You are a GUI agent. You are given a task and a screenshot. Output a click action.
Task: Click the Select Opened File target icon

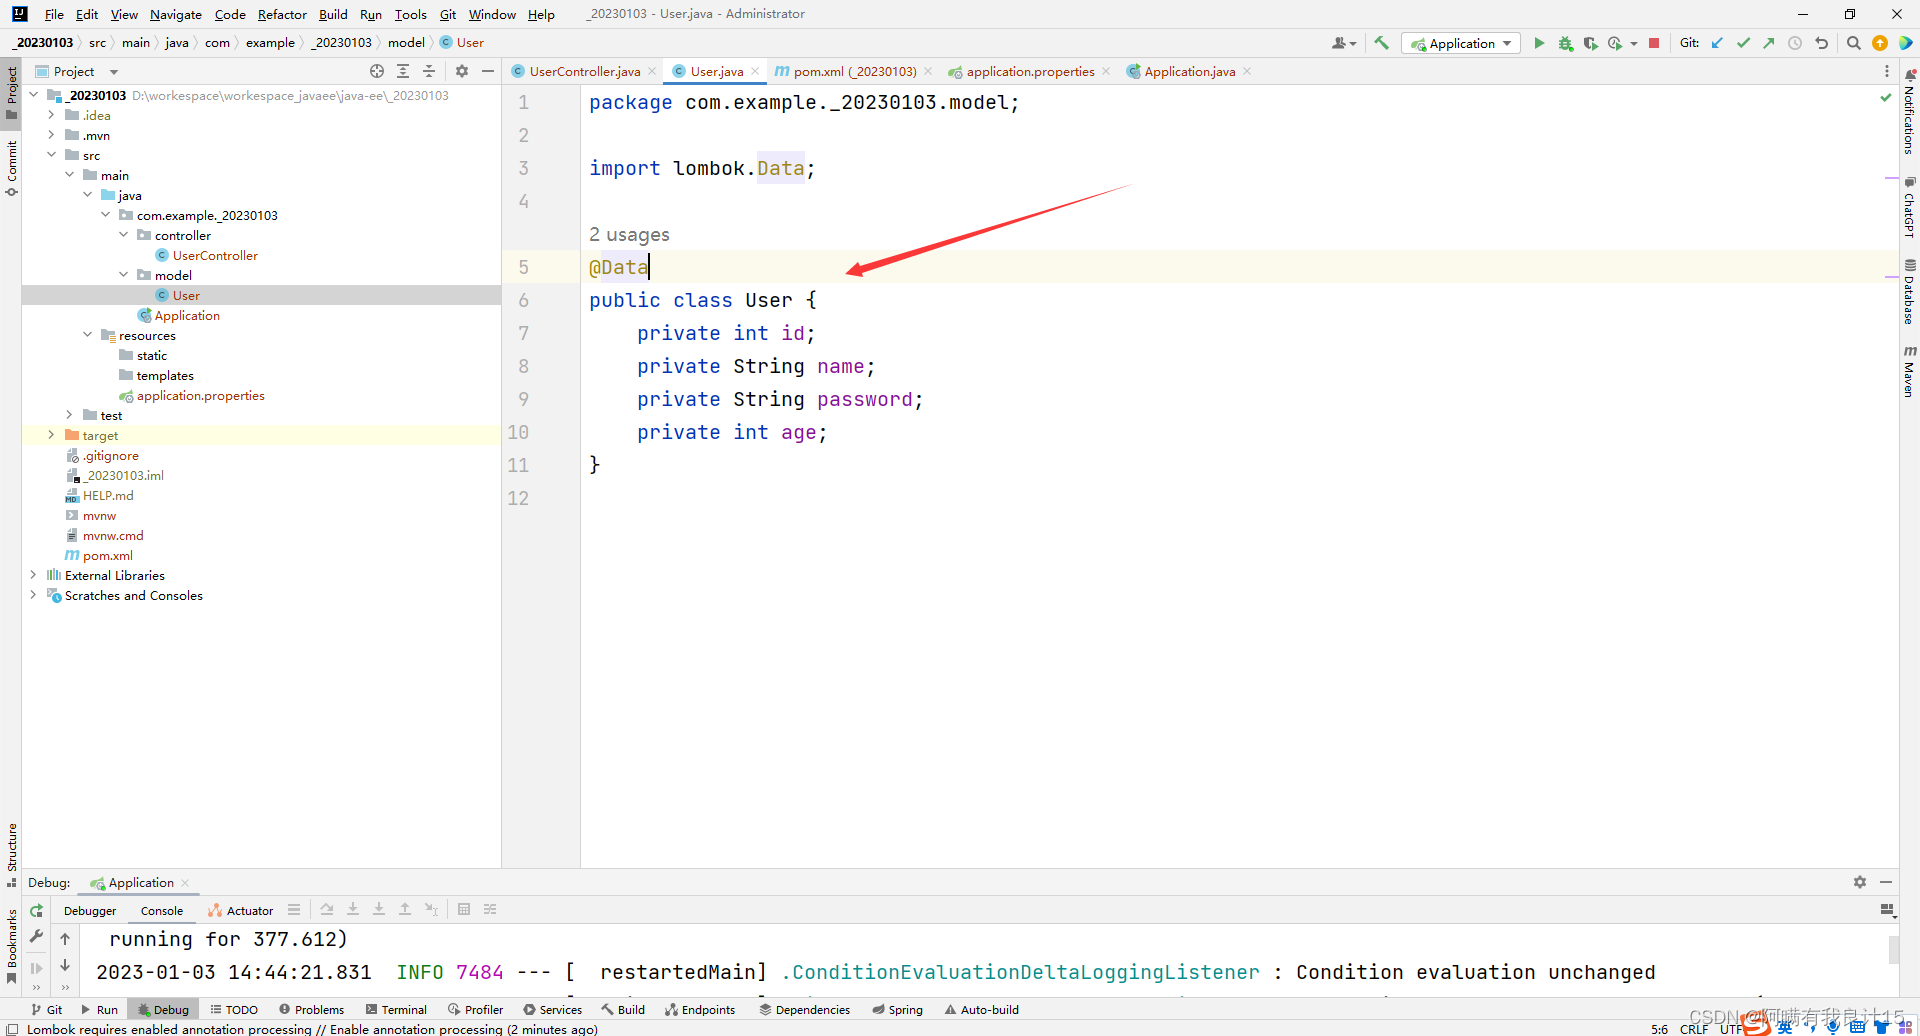pyautogui.click(x=376, y=71)
